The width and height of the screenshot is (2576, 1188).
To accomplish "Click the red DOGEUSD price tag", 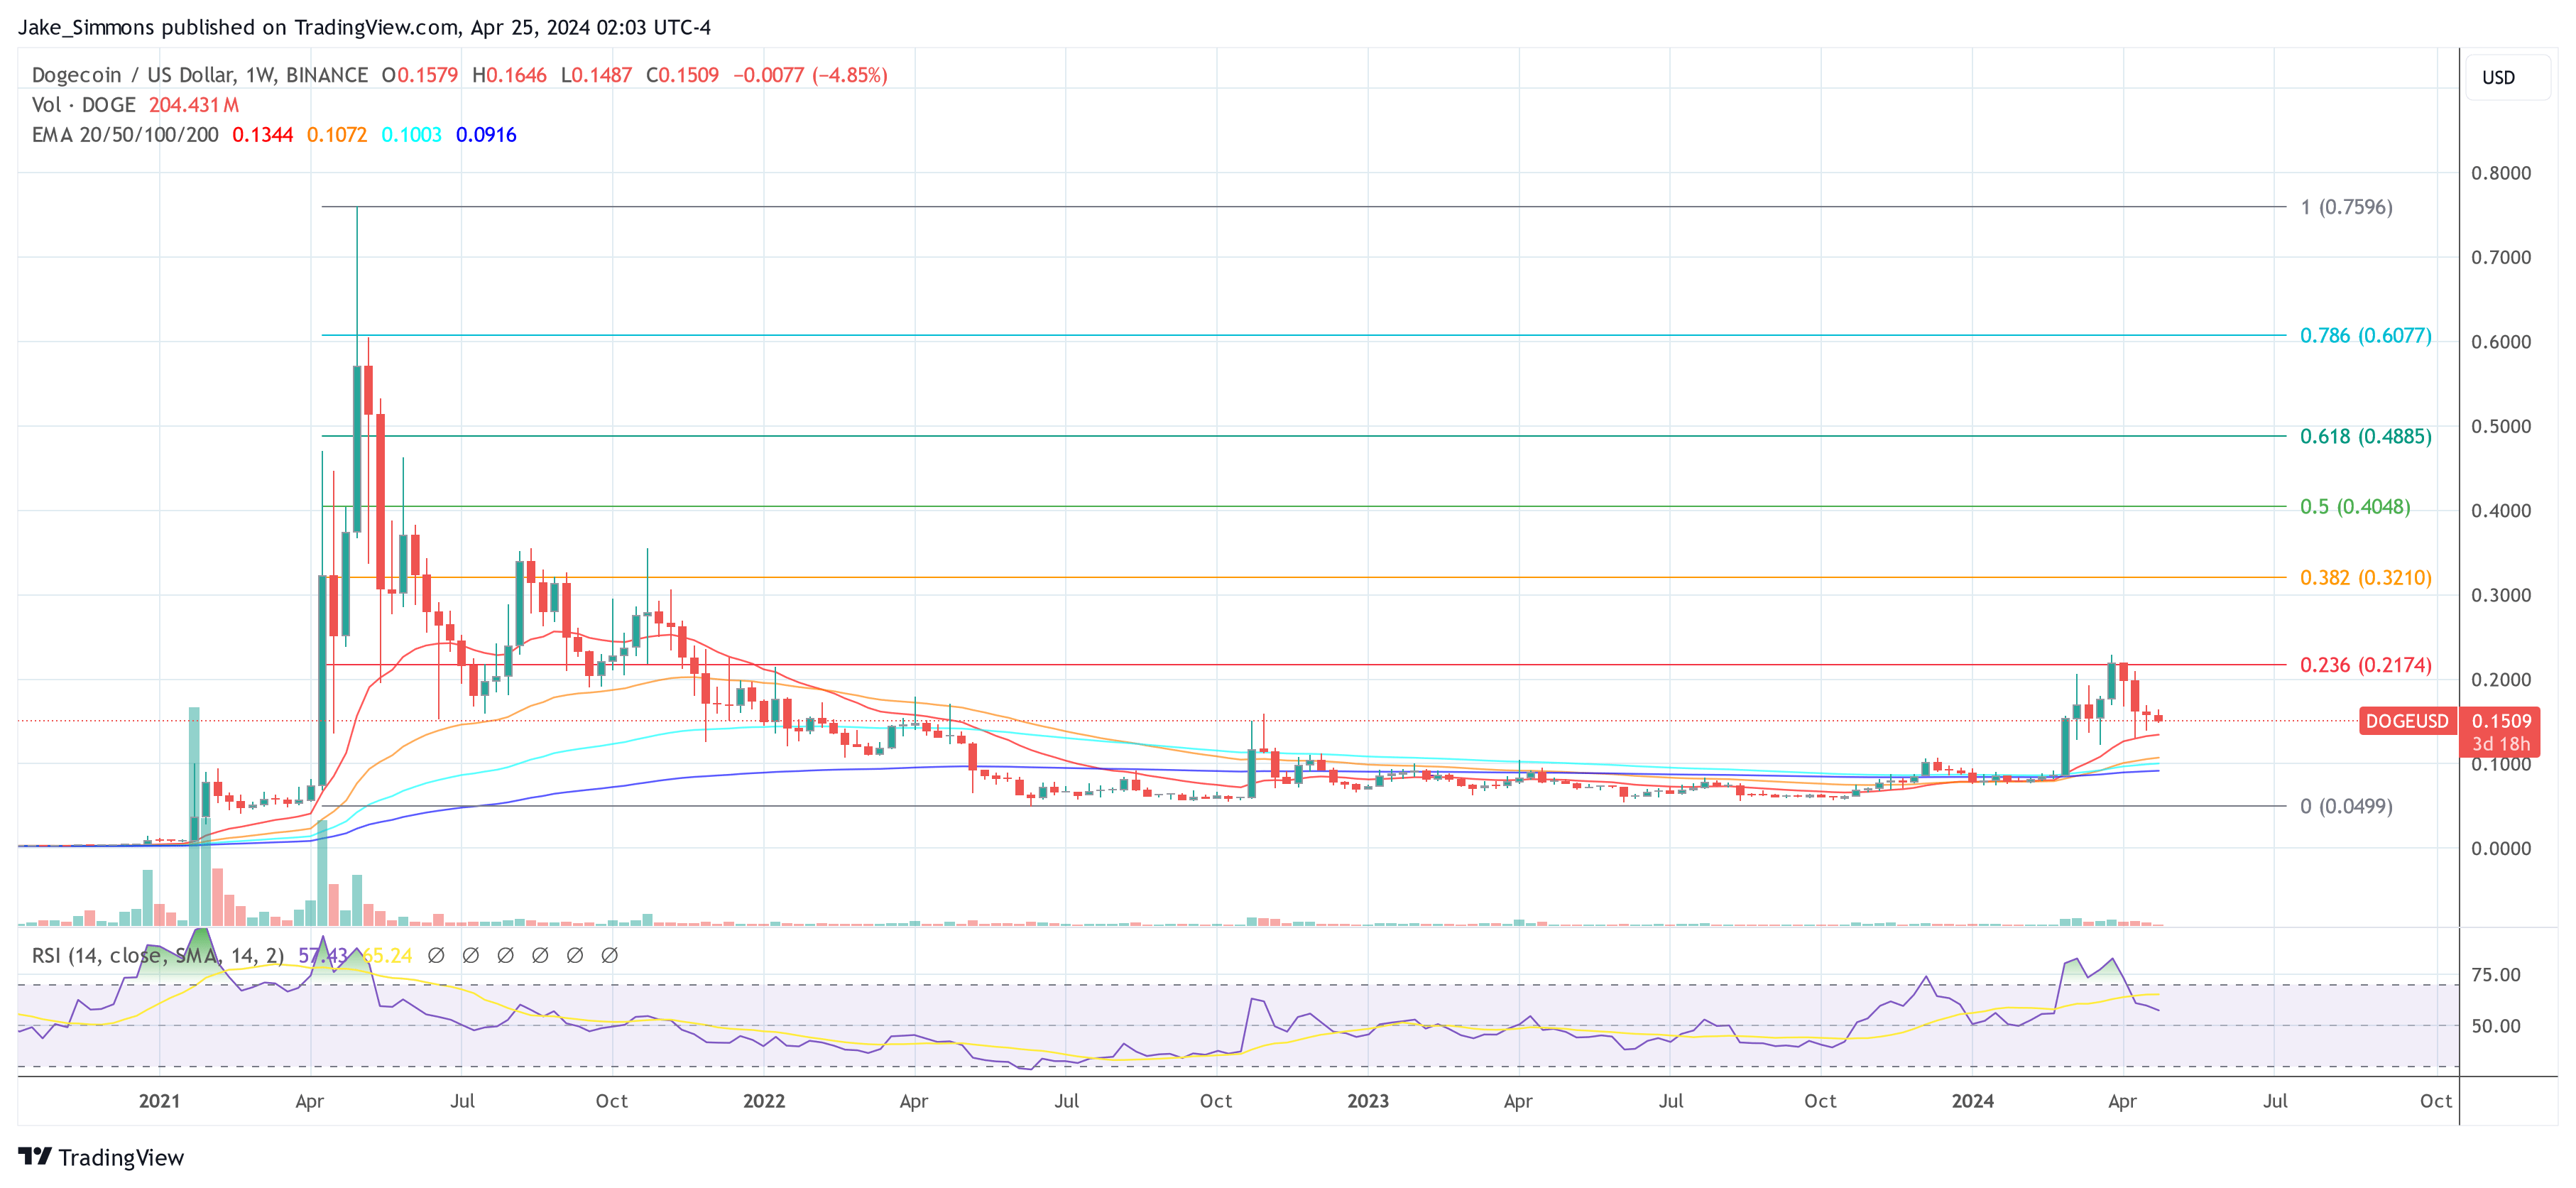I will tap(2406, 722).
